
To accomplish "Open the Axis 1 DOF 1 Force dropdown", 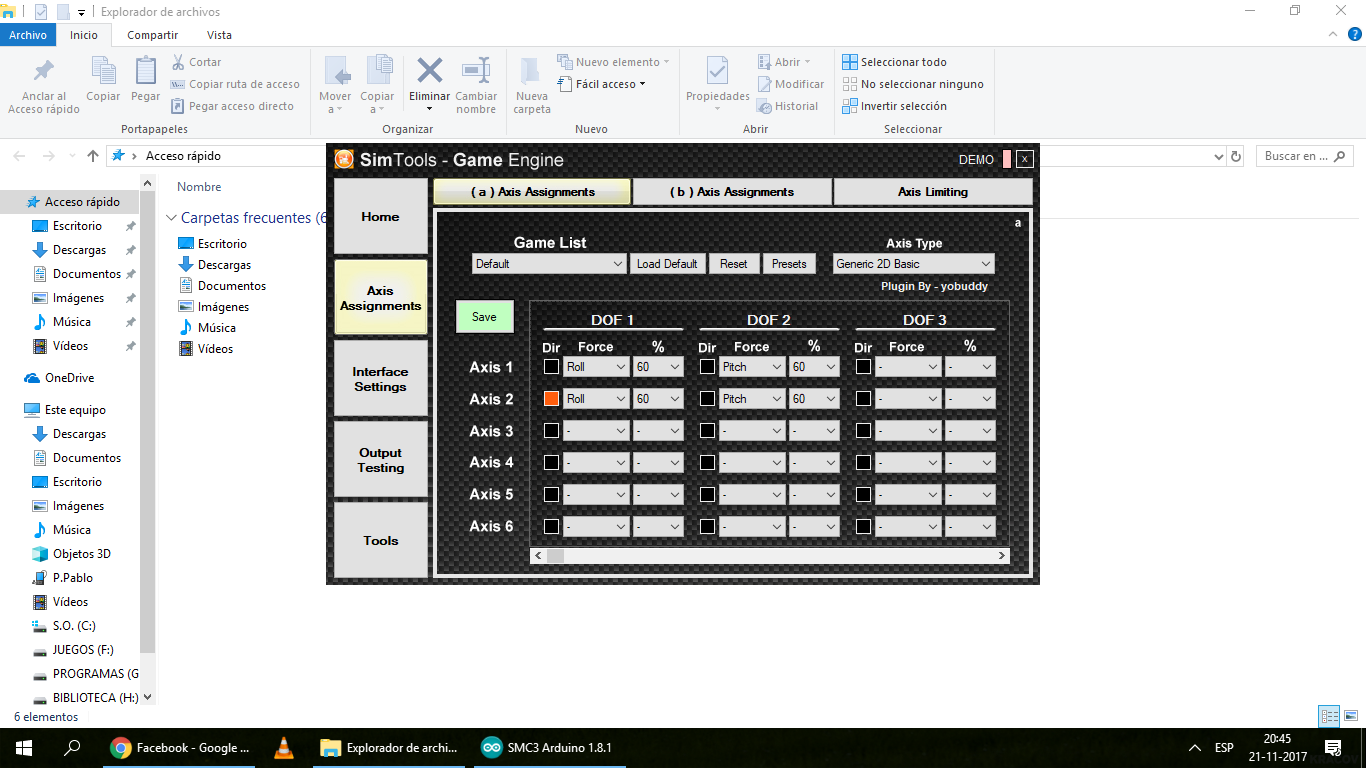I will (x=596, y=367).
